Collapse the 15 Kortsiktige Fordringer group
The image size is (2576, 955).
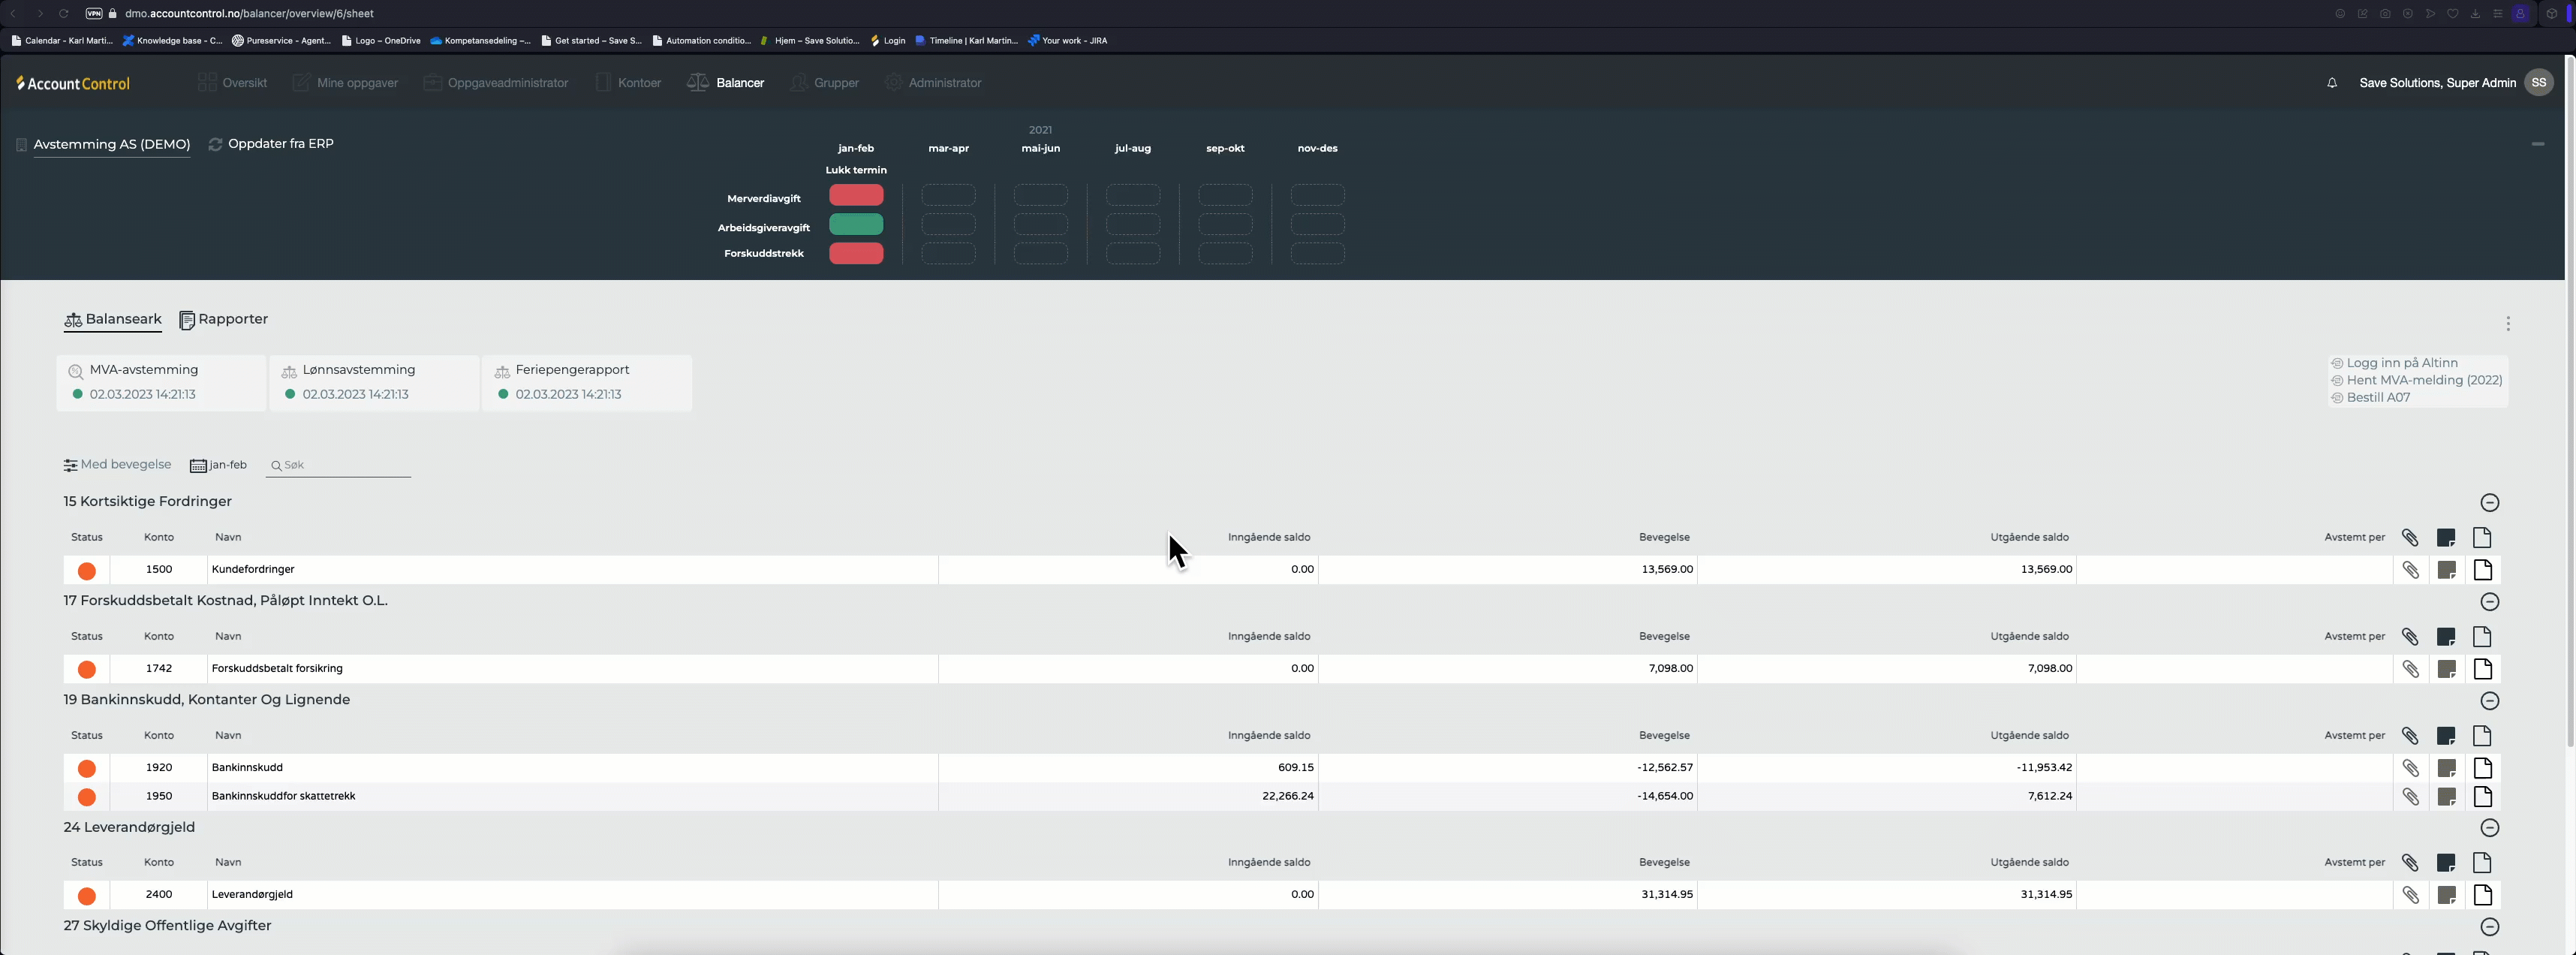point(2489,503)
